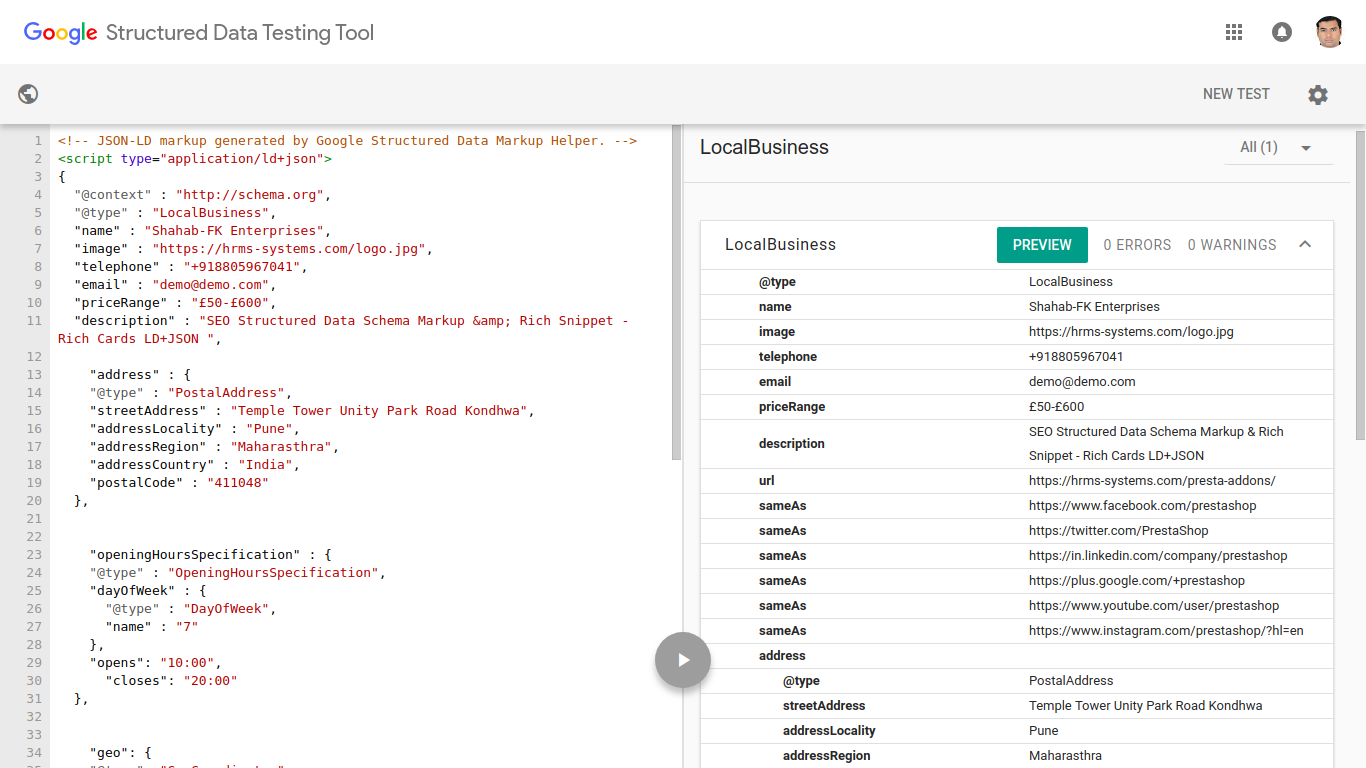Click the NEW TEST button
Screen dimensions: 1366x768
pyautogui.click(x=1236, y=94)
